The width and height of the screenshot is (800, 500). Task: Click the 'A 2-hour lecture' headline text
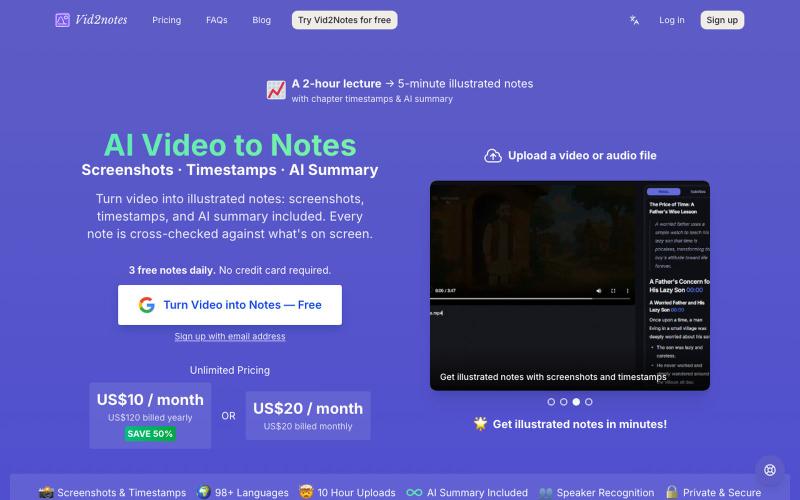[336, 84]
